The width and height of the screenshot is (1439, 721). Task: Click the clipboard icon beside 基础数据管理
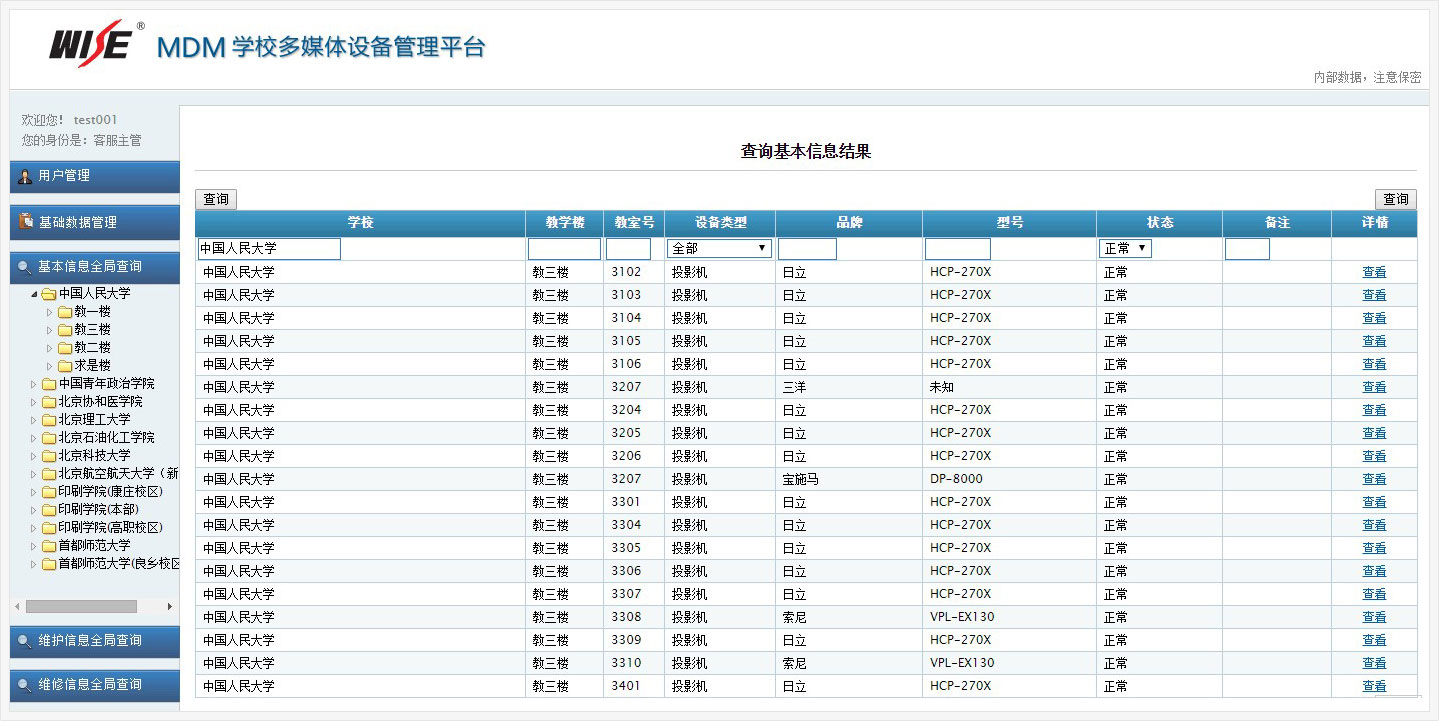[x=26, y=221]
